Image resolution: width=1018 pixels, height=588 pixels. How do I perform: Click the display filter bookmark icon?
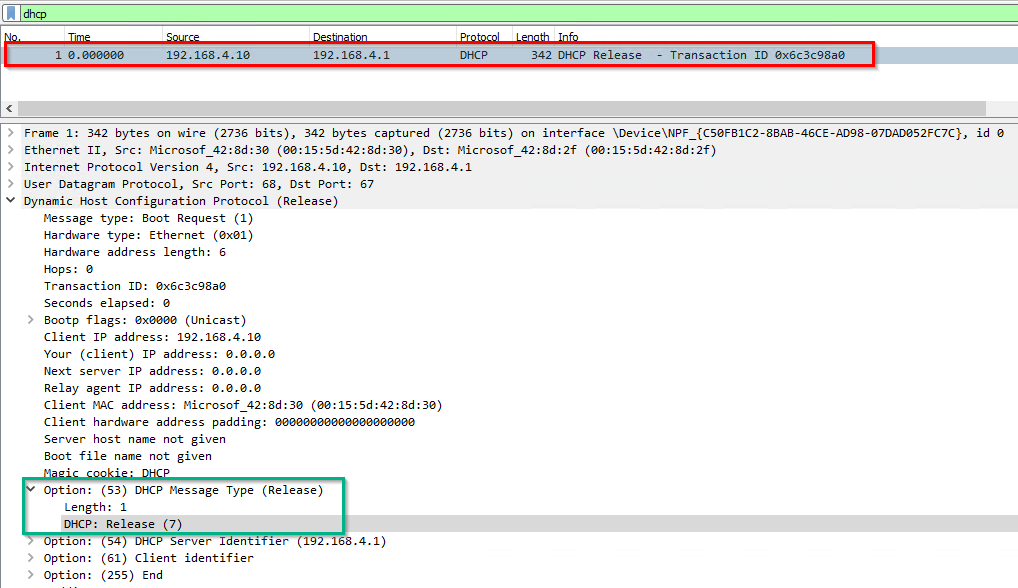coord(11,14)
